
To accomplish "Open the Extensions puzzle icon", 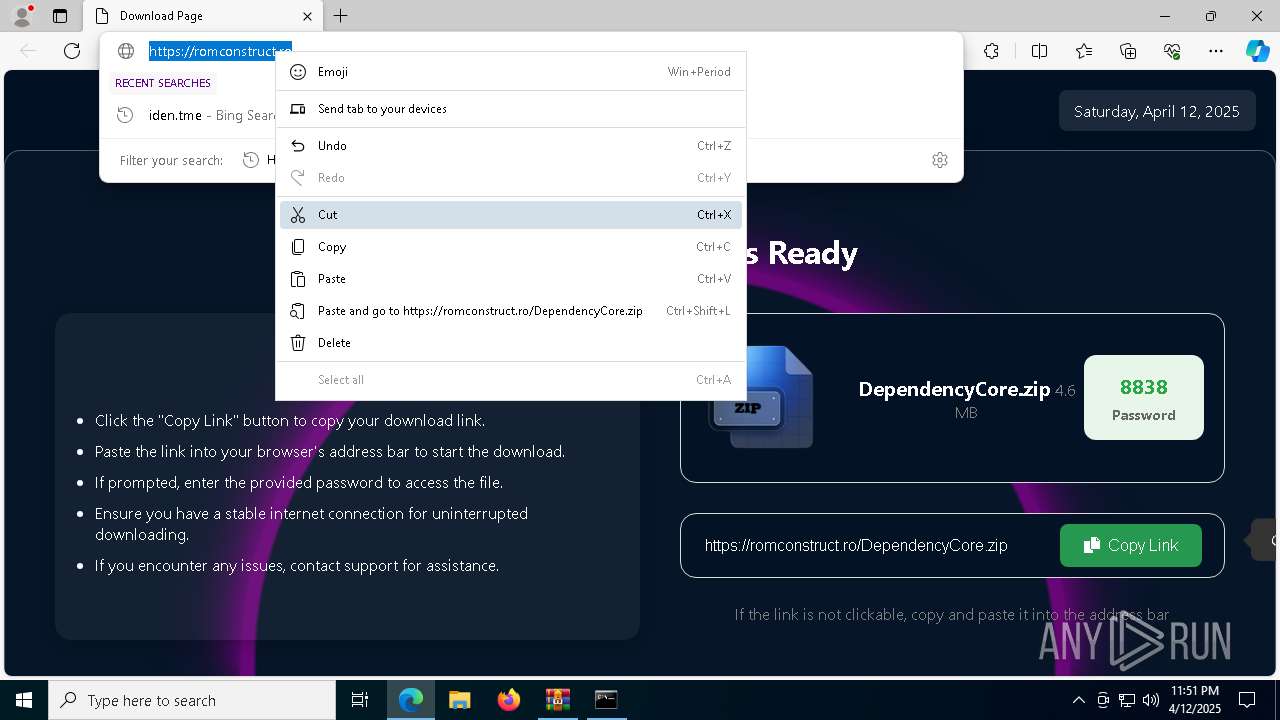I will 991,51.
